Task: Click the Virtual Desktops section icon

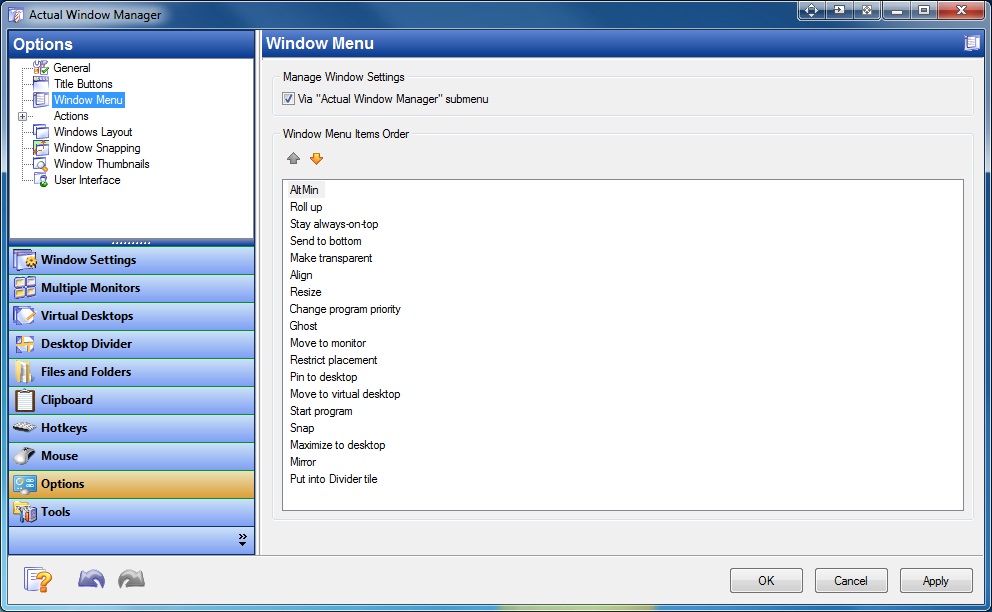Action: pos(25,316)
